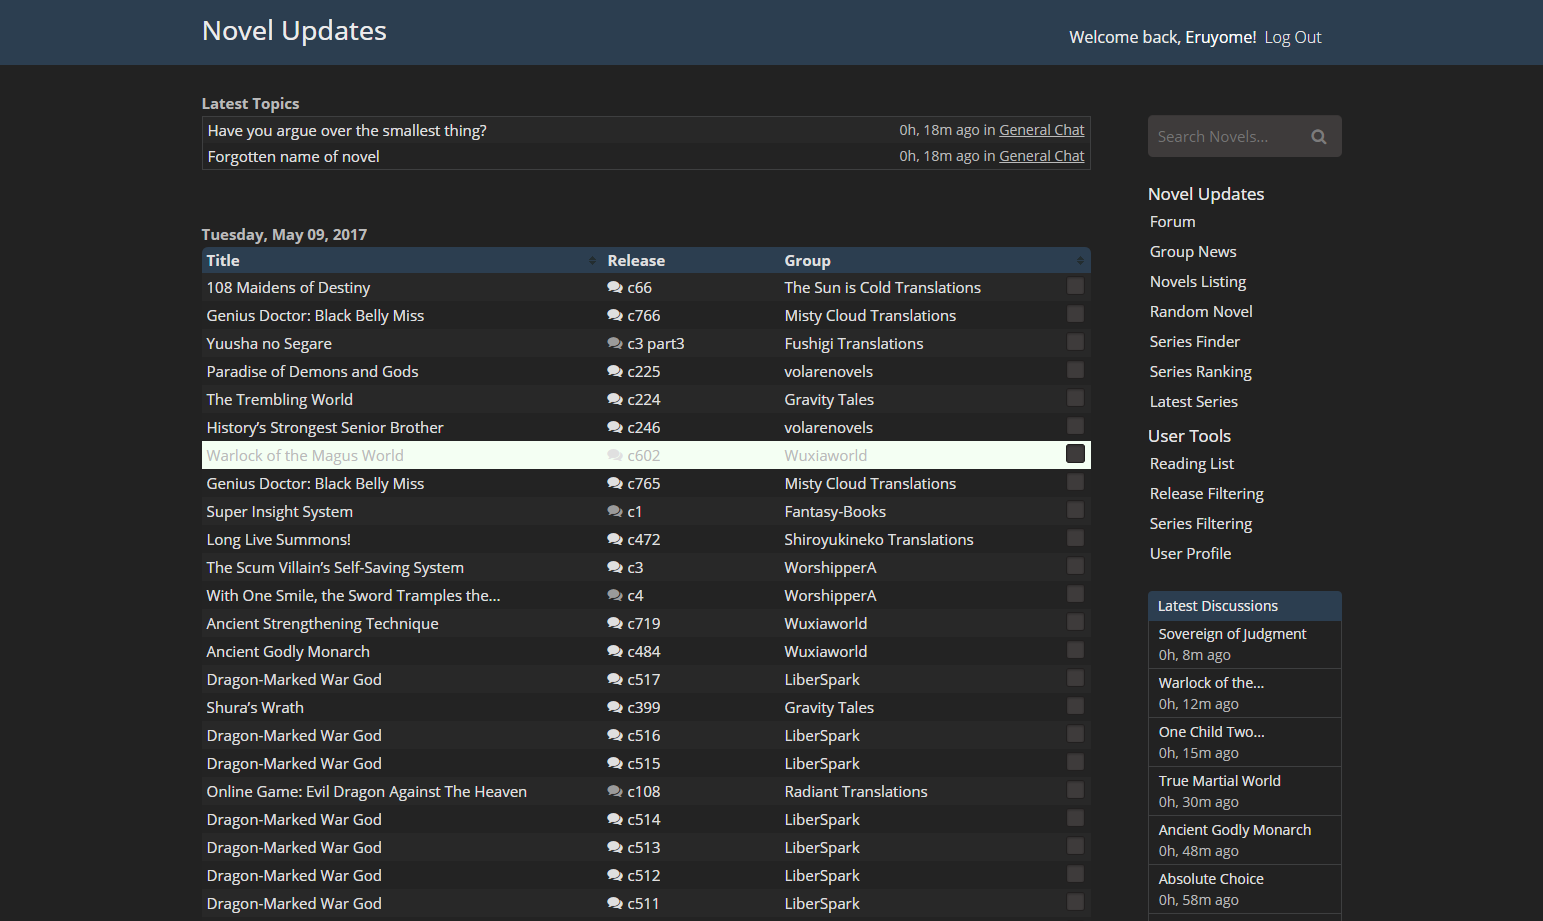The image size is (1543, 921).
Task: Focus the Search Novels input field
Action: tap(1225, 137)
